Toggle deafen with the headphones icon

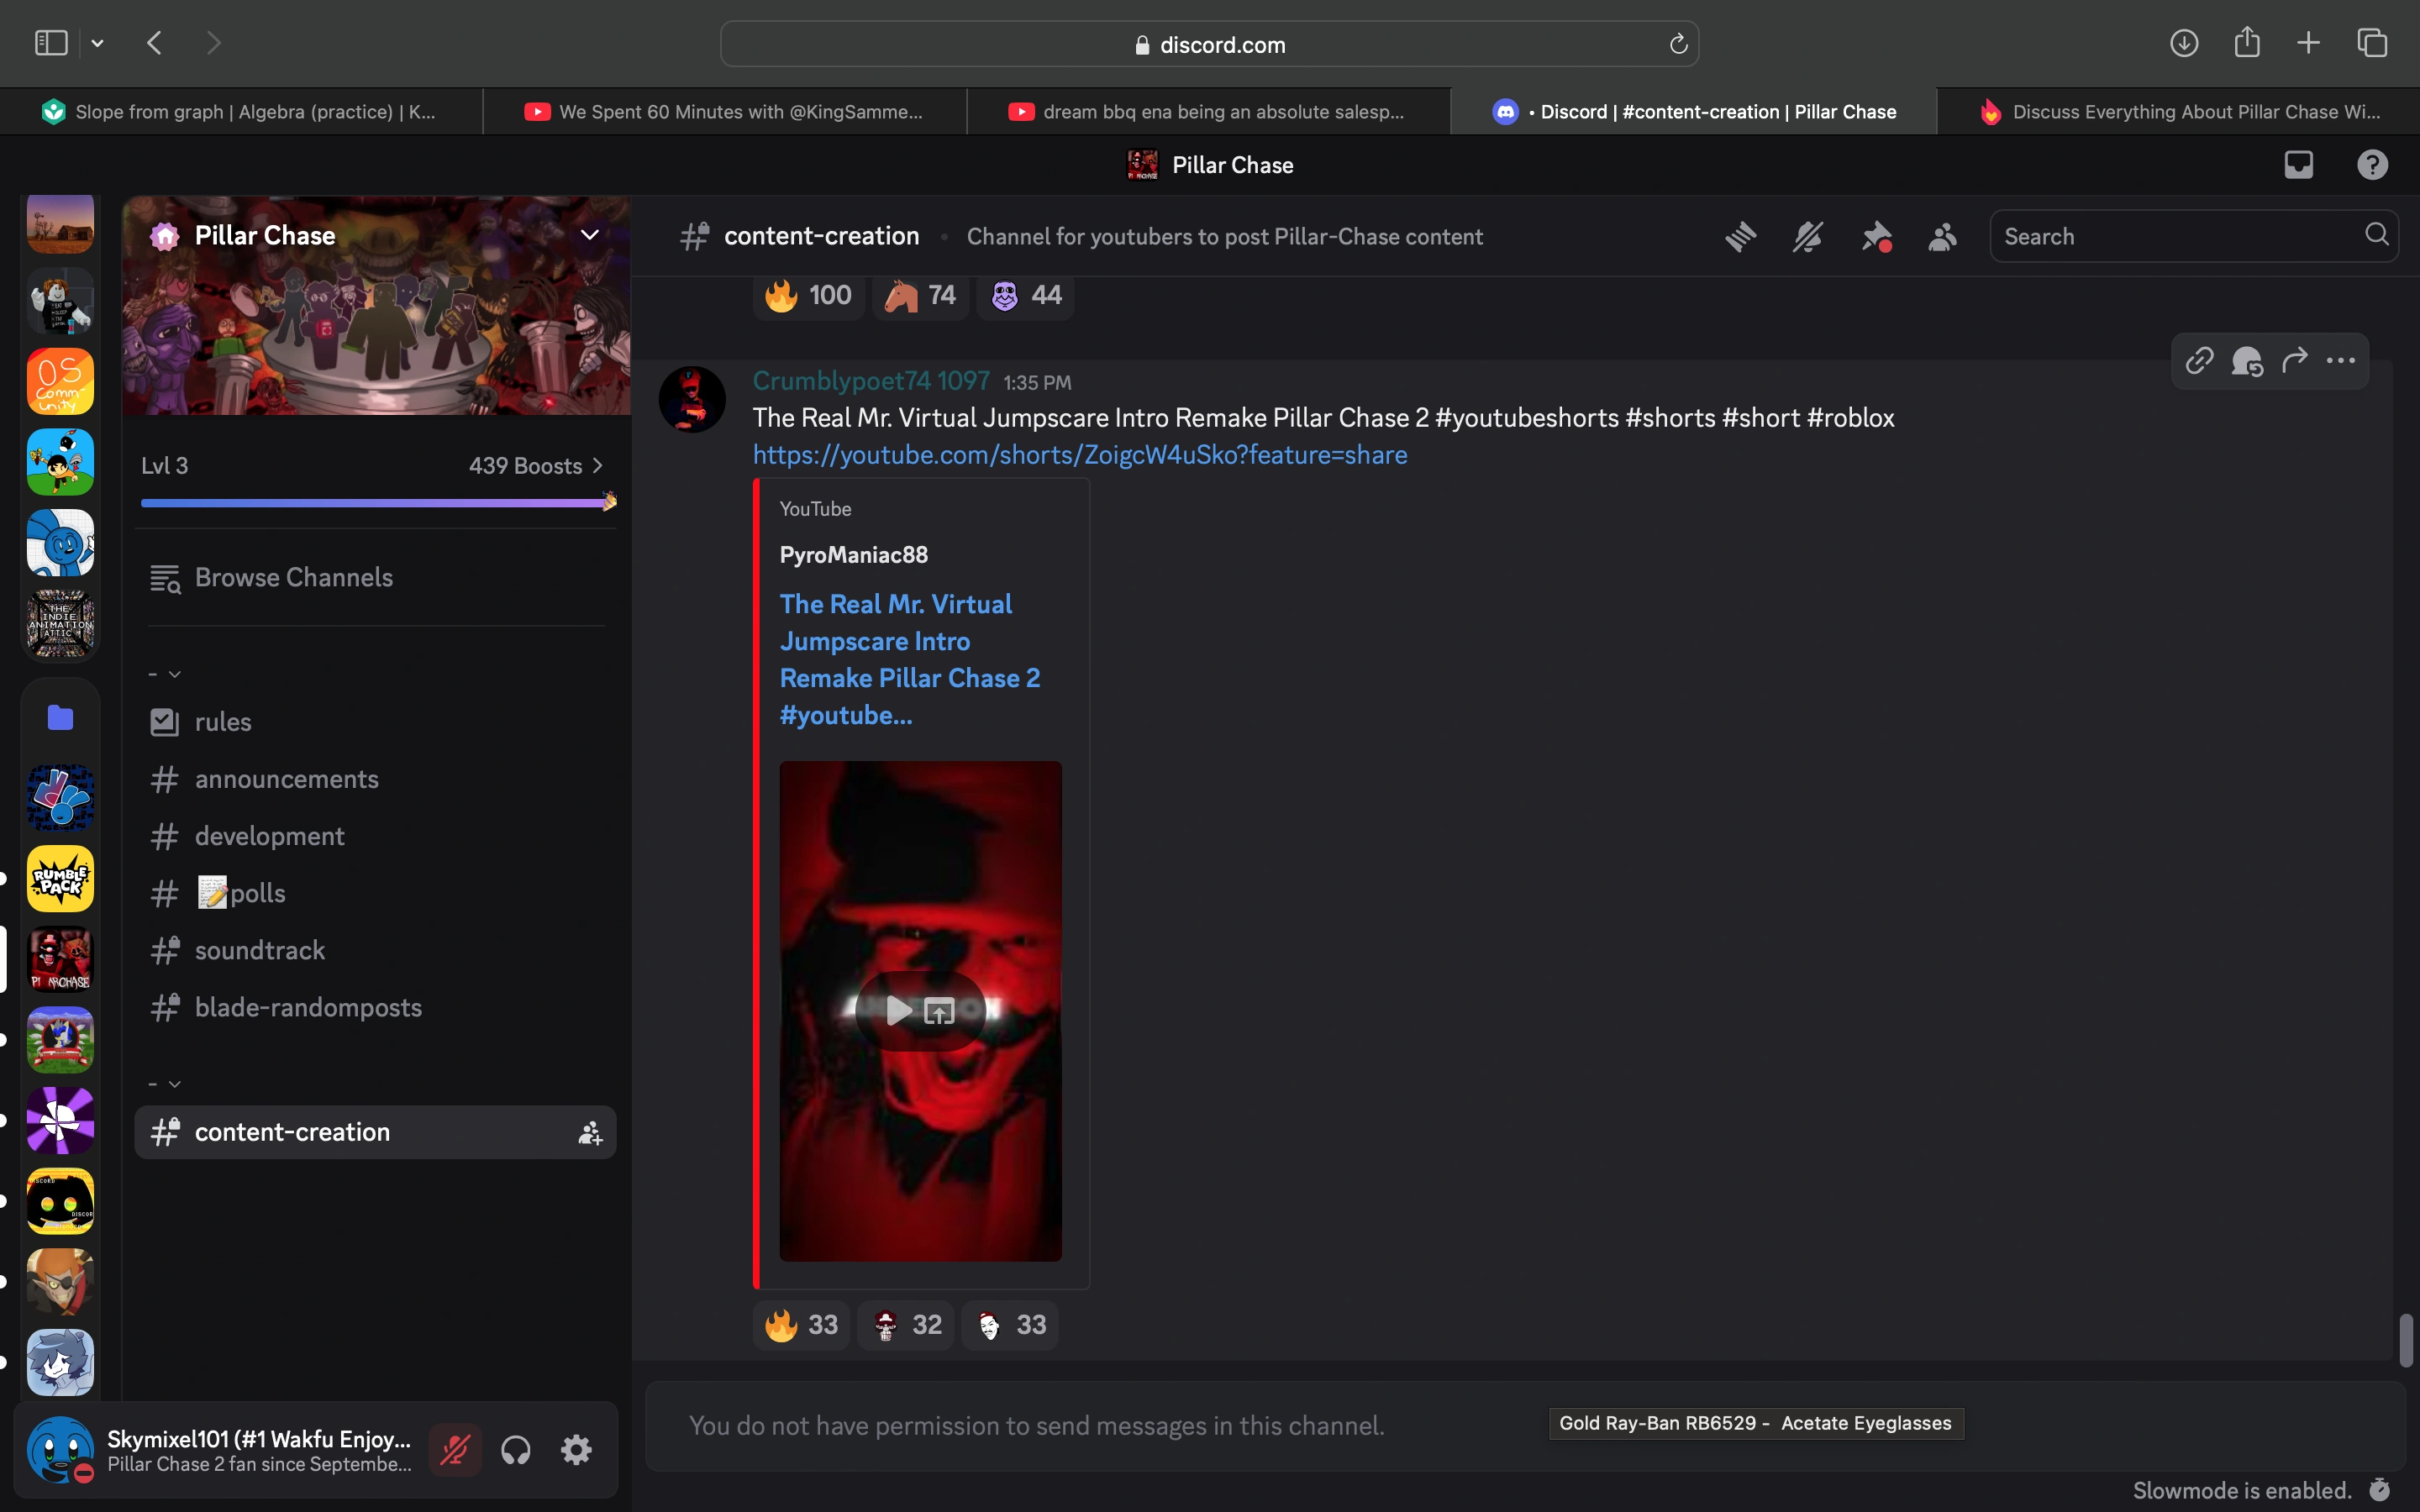coord(516,1449)
